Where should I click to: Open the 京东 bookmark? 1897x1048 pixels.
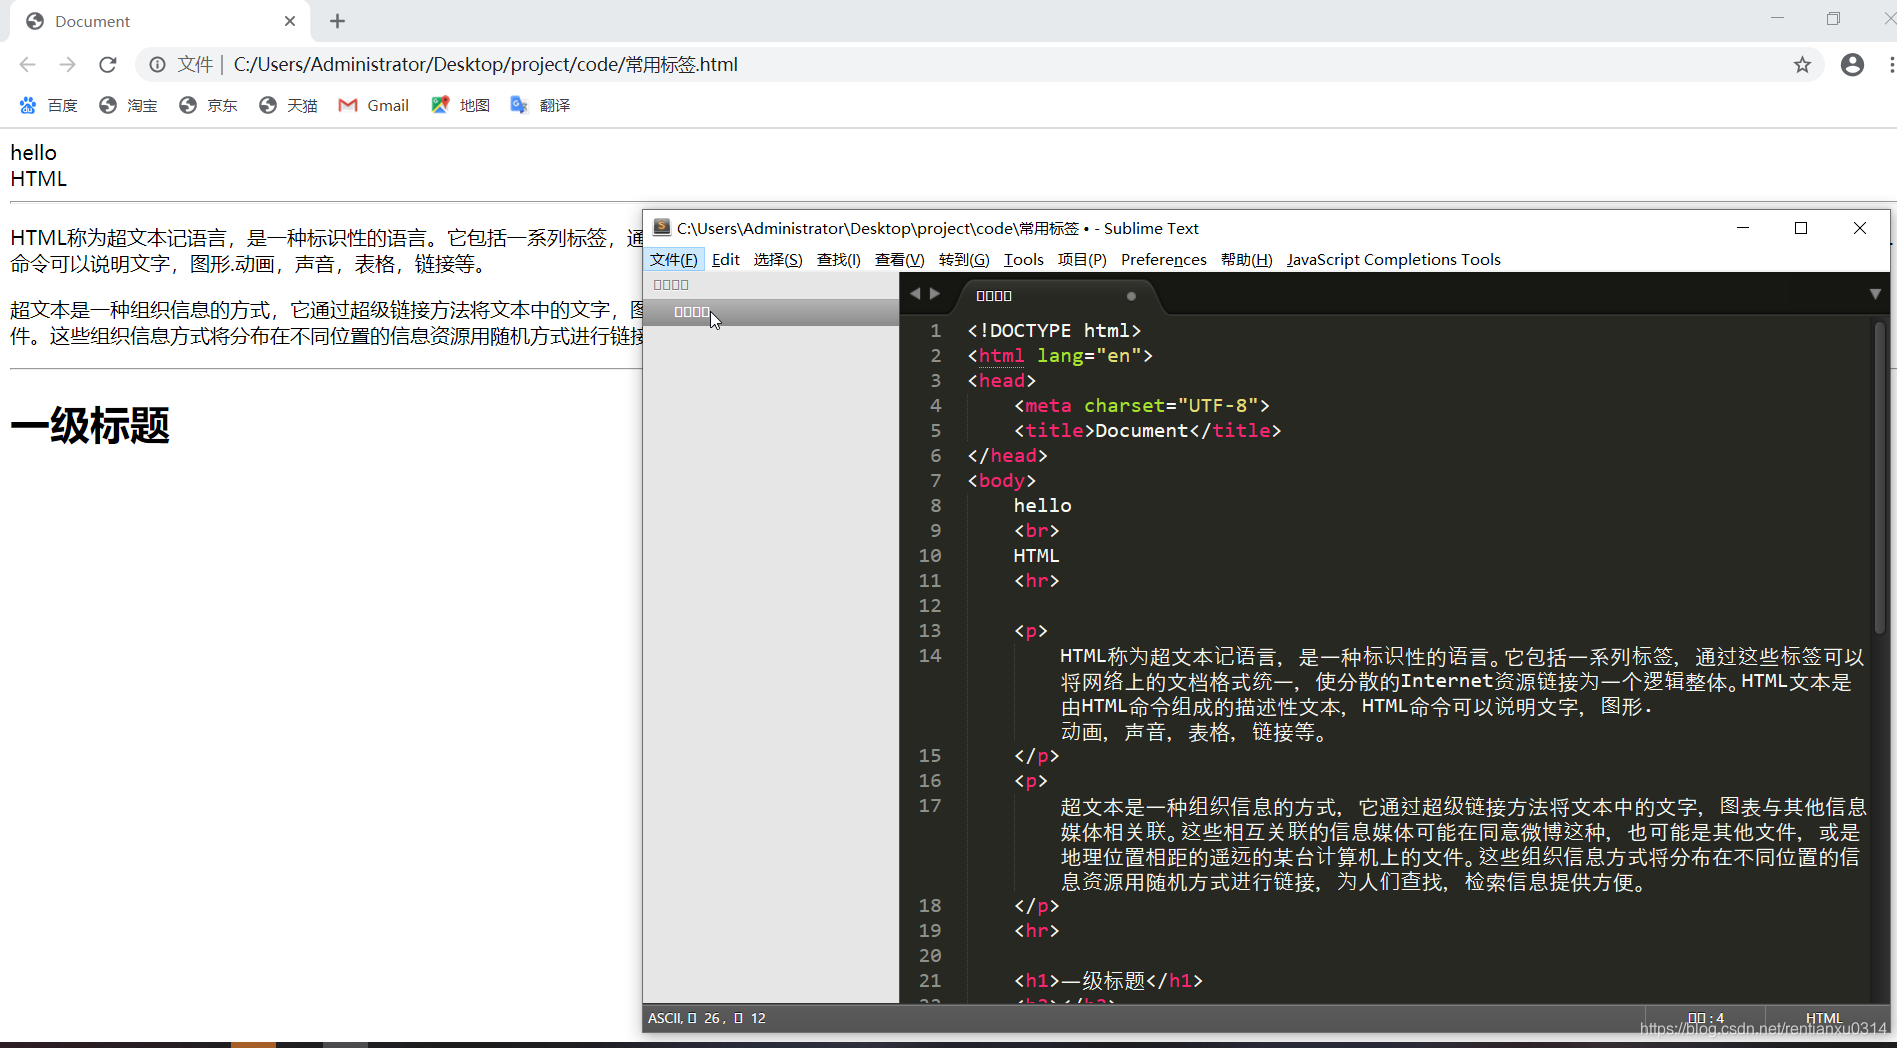point(208,105)
